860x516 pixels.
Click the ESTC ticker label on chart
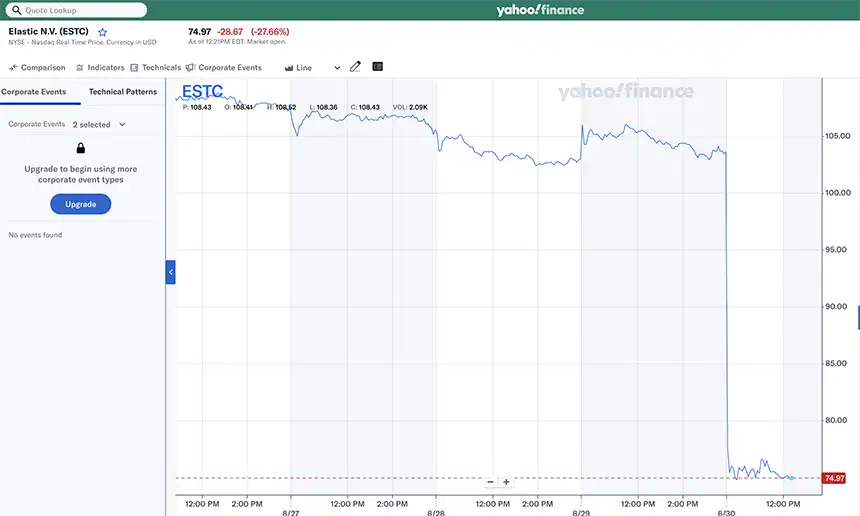[x=202, y=93]
